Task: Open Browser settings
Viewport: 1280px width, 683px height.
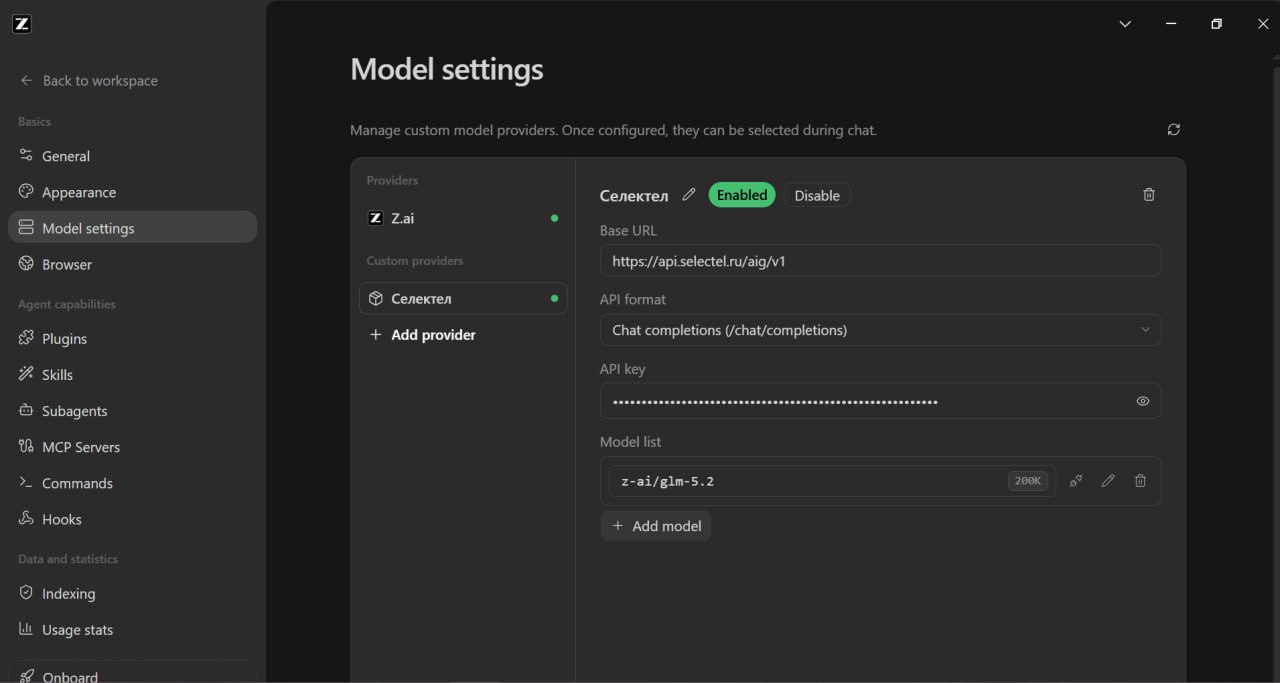Action: 132,264
